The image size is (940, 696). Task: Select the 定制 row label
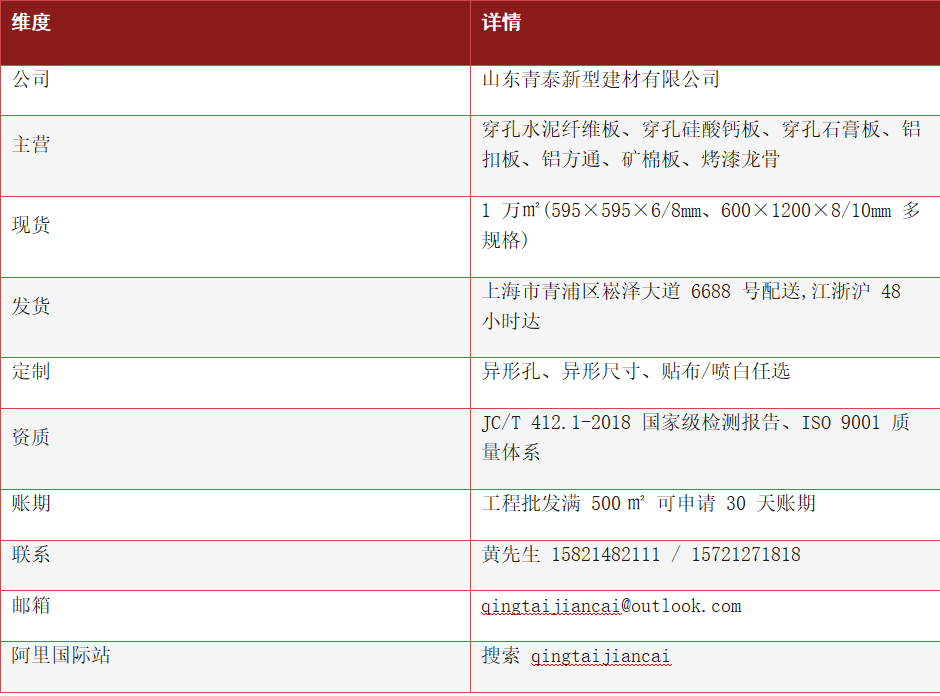click(31, 372)
